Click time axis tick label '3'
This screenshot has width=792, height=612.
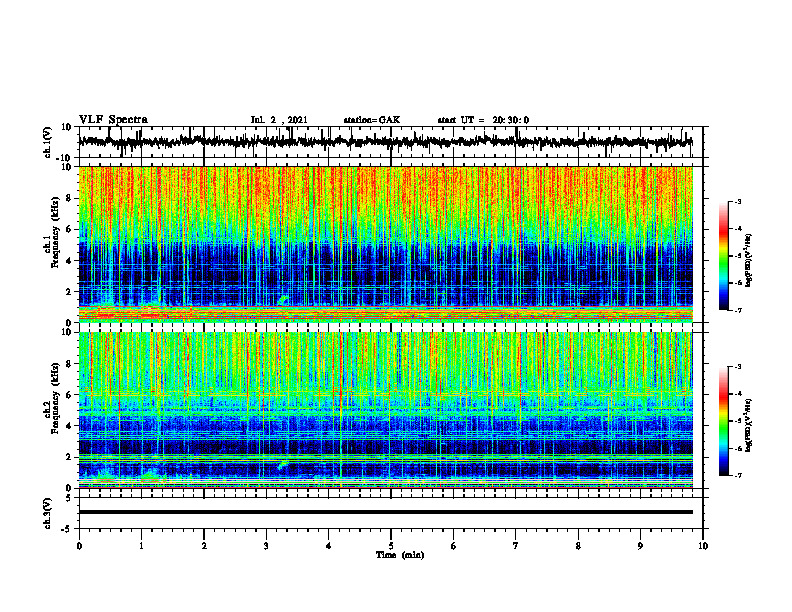[266, 546]
